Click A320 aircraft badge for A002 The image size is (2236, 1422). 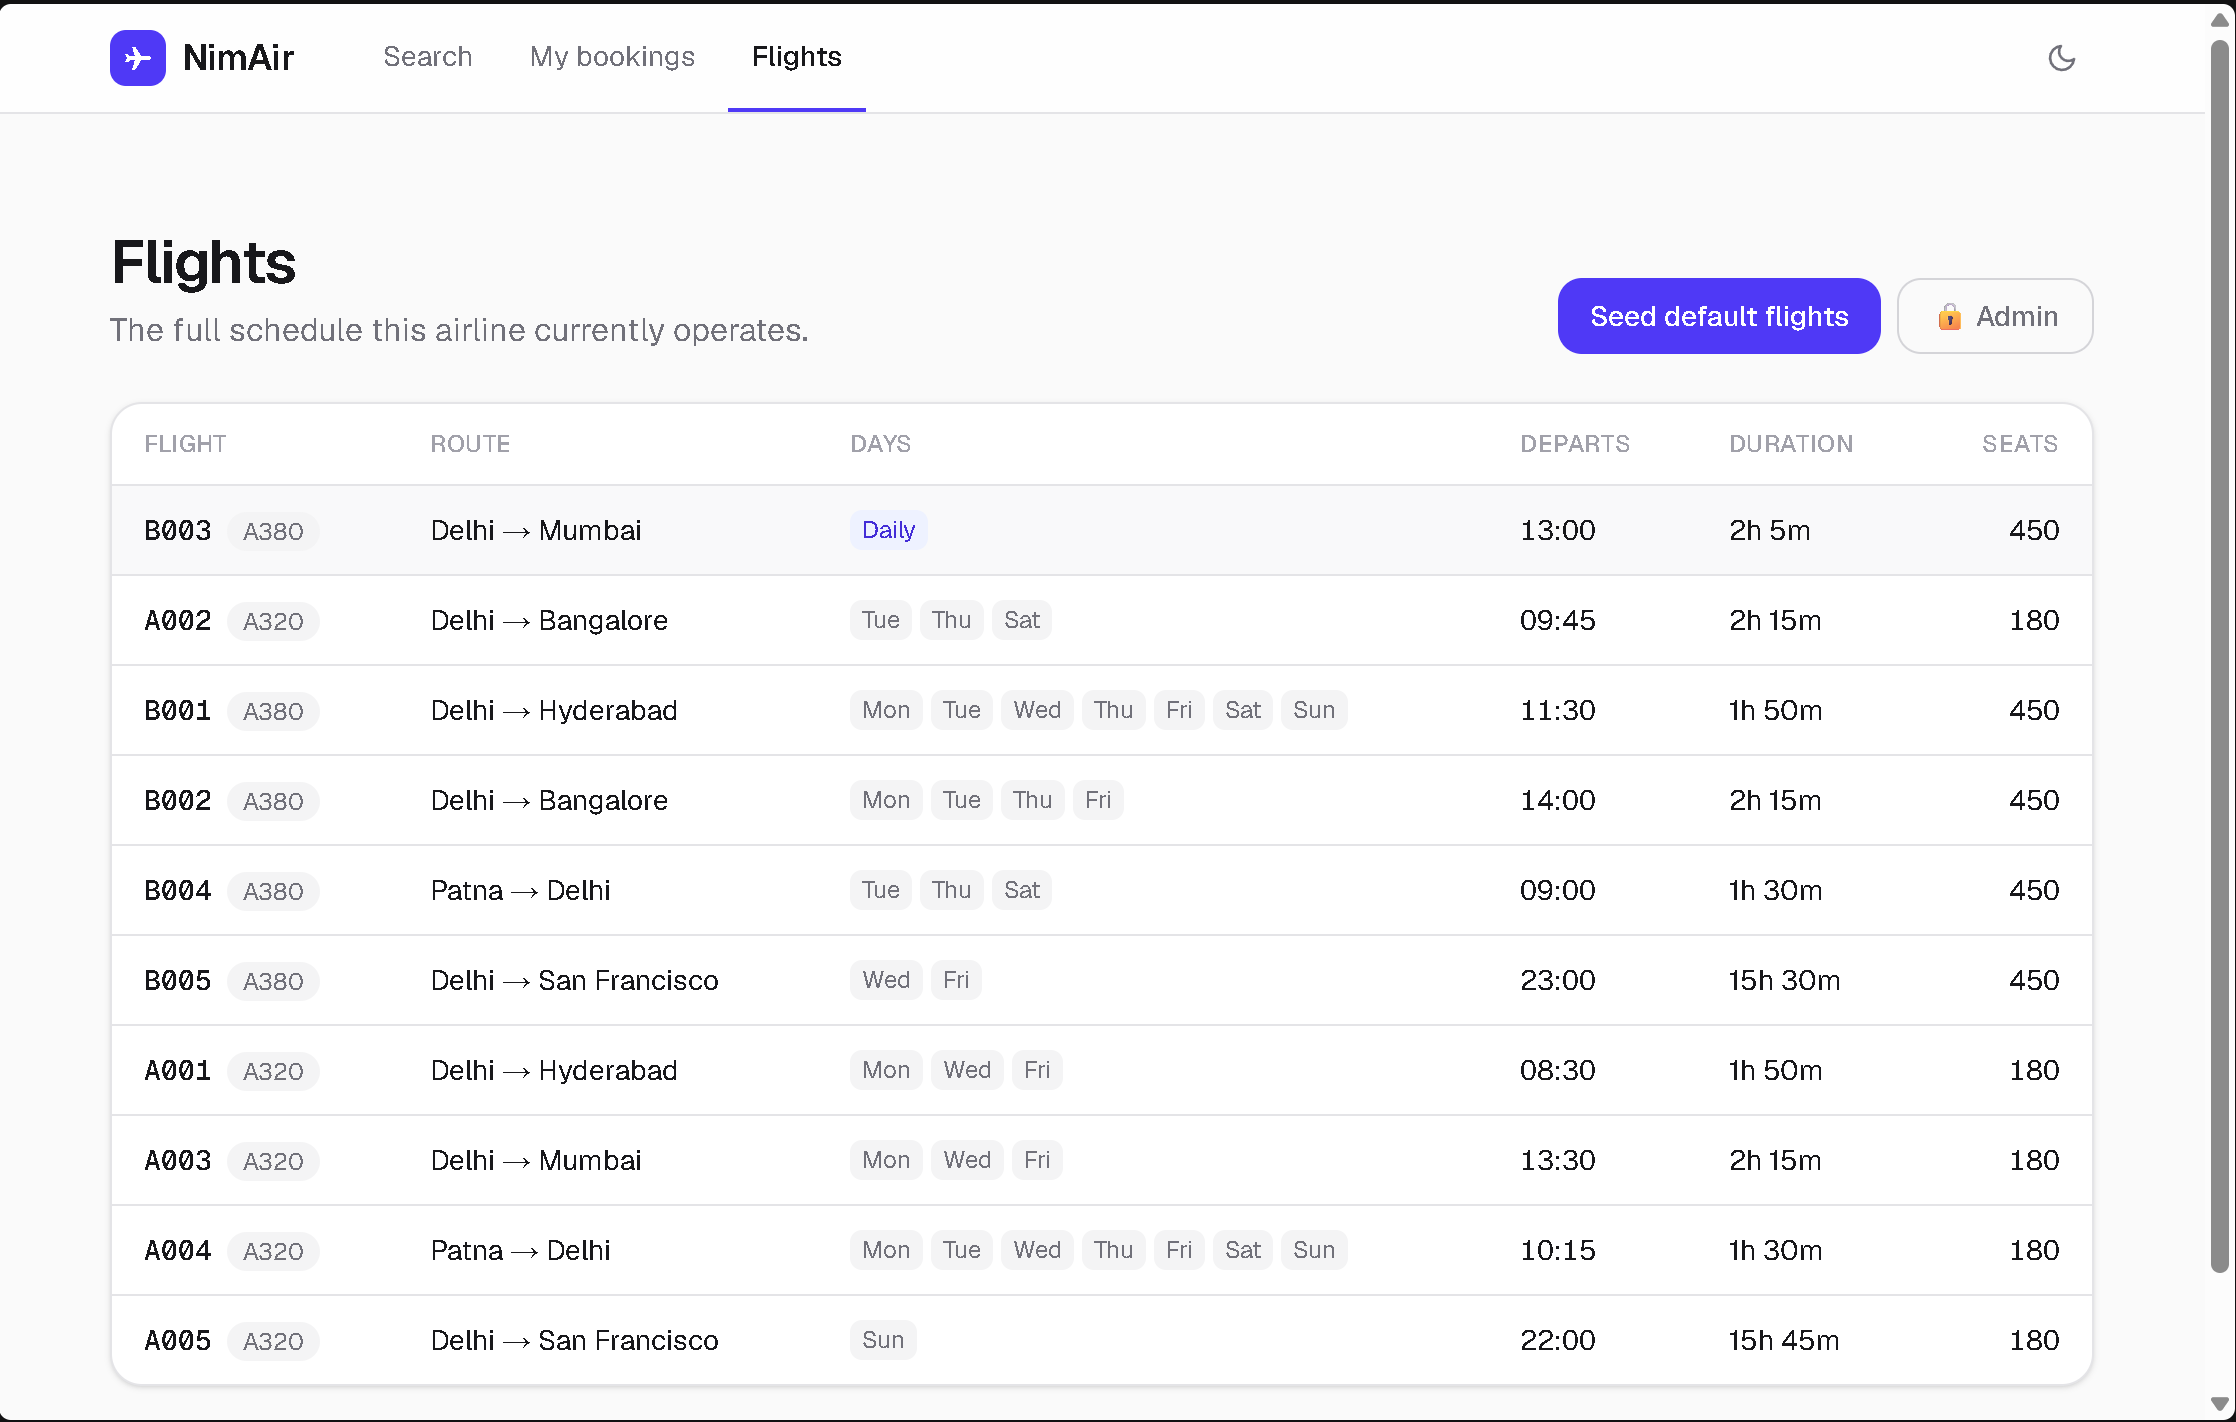(273, 621)
